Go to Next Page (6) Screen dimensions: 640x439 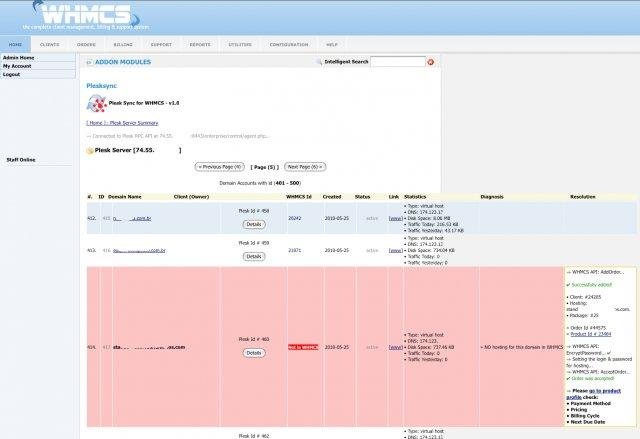click(305, 167)
